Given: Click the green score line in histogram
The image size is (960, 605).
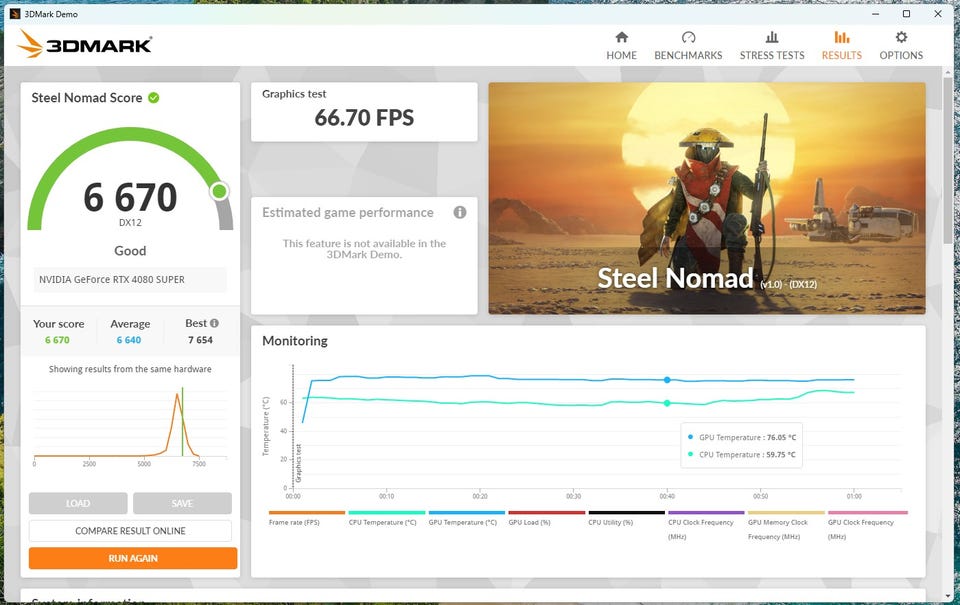Looking at the screenshot, I should point(182,421).
